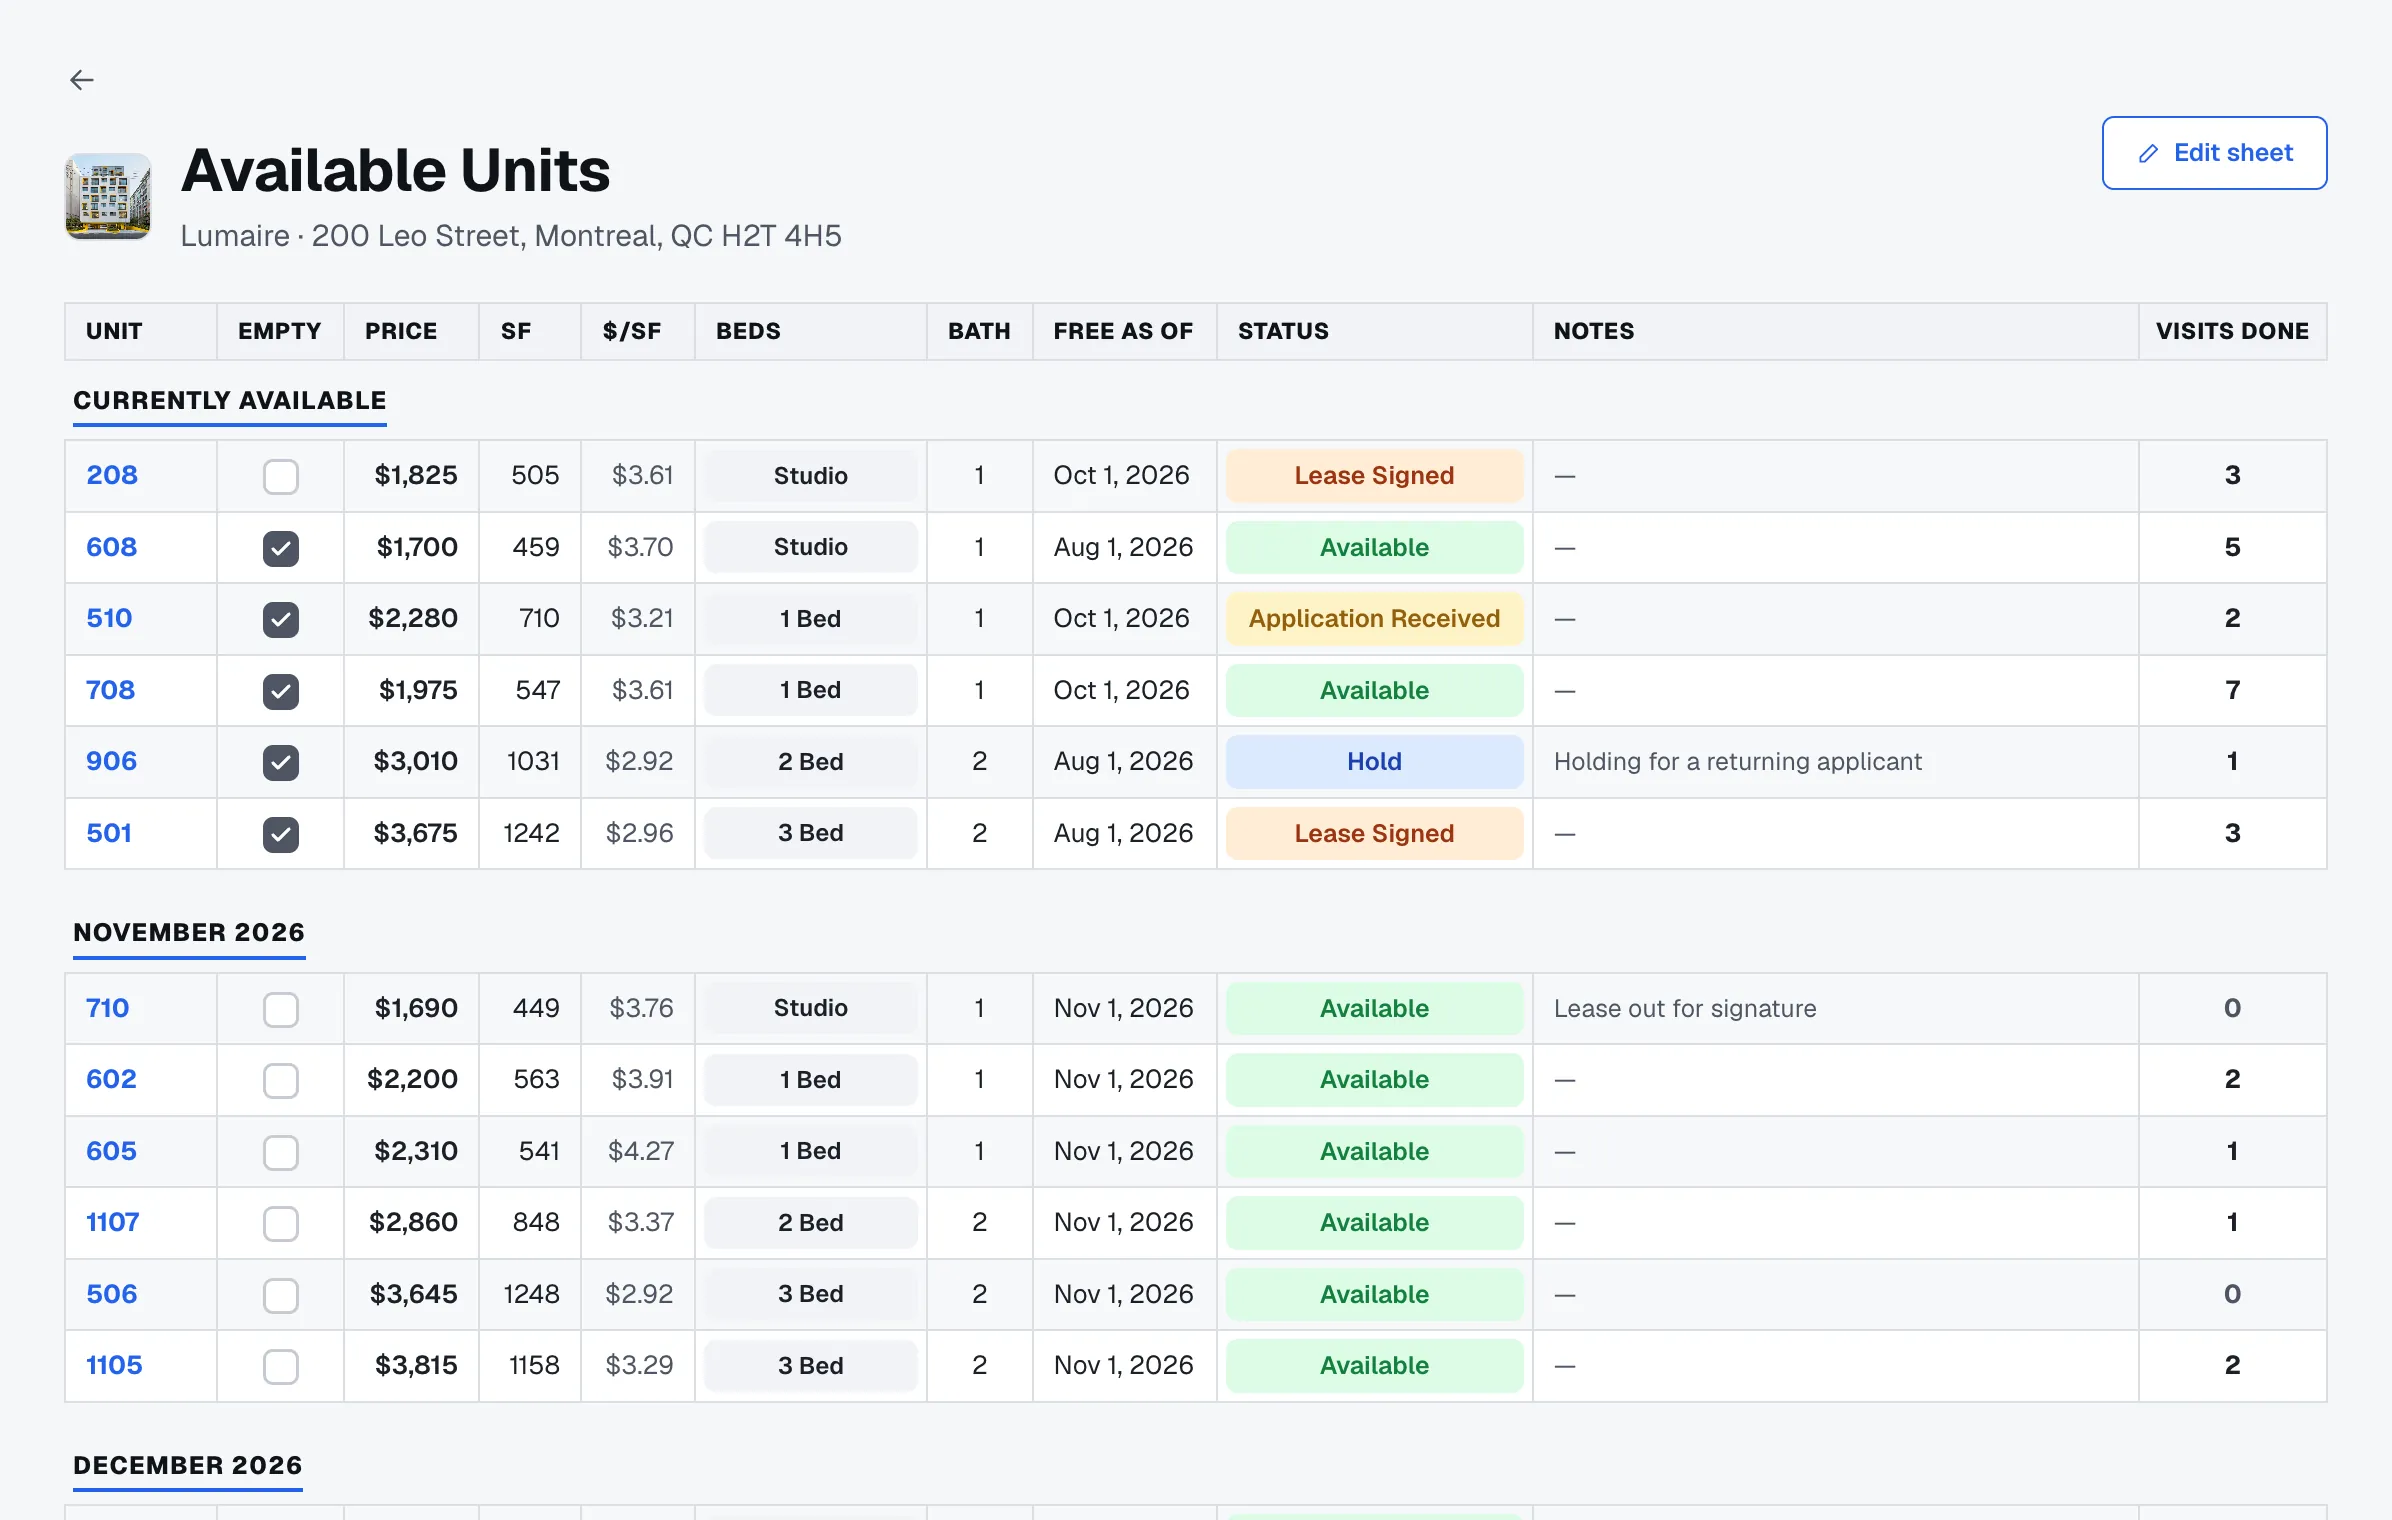2392x1520 pixels.
Task: Check Empty checkbox for unit 710
Action: (280, 1009)
